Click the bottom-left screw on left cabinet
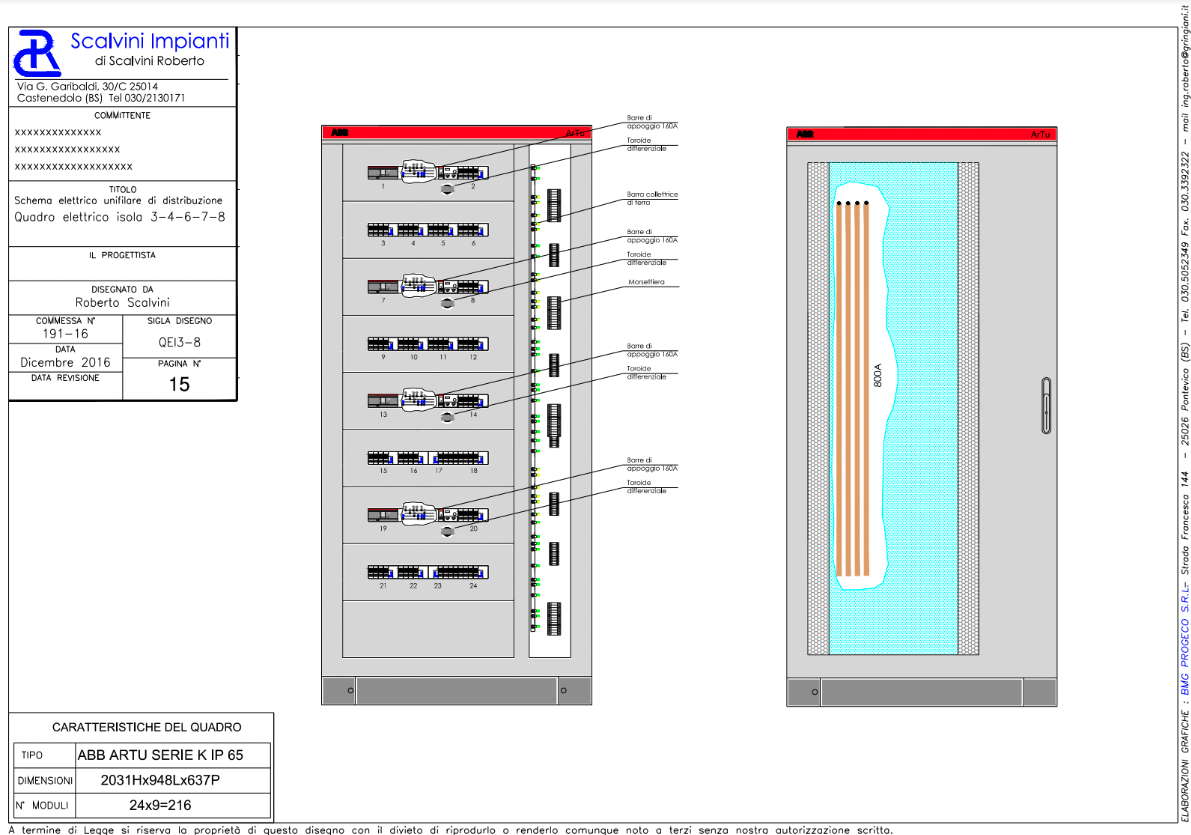The width and height of the screenshot is (1191, 835). 350,690
